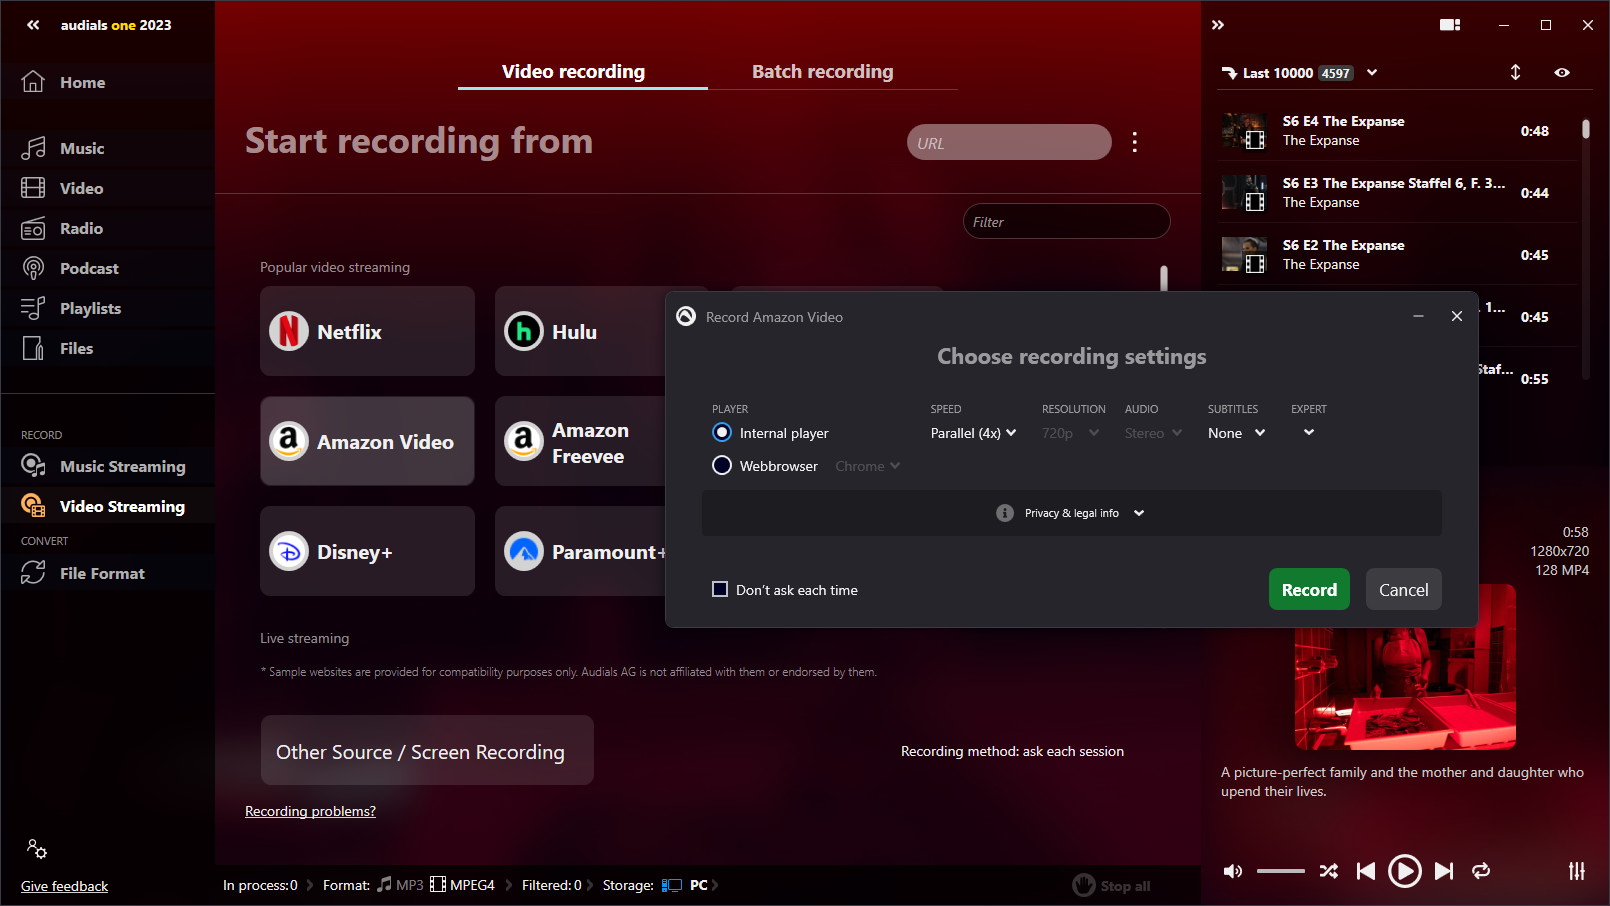This screenshot has height=906, width=1610.
Task: Switch to the Batch recording tab
Action: tap(822, 72)
